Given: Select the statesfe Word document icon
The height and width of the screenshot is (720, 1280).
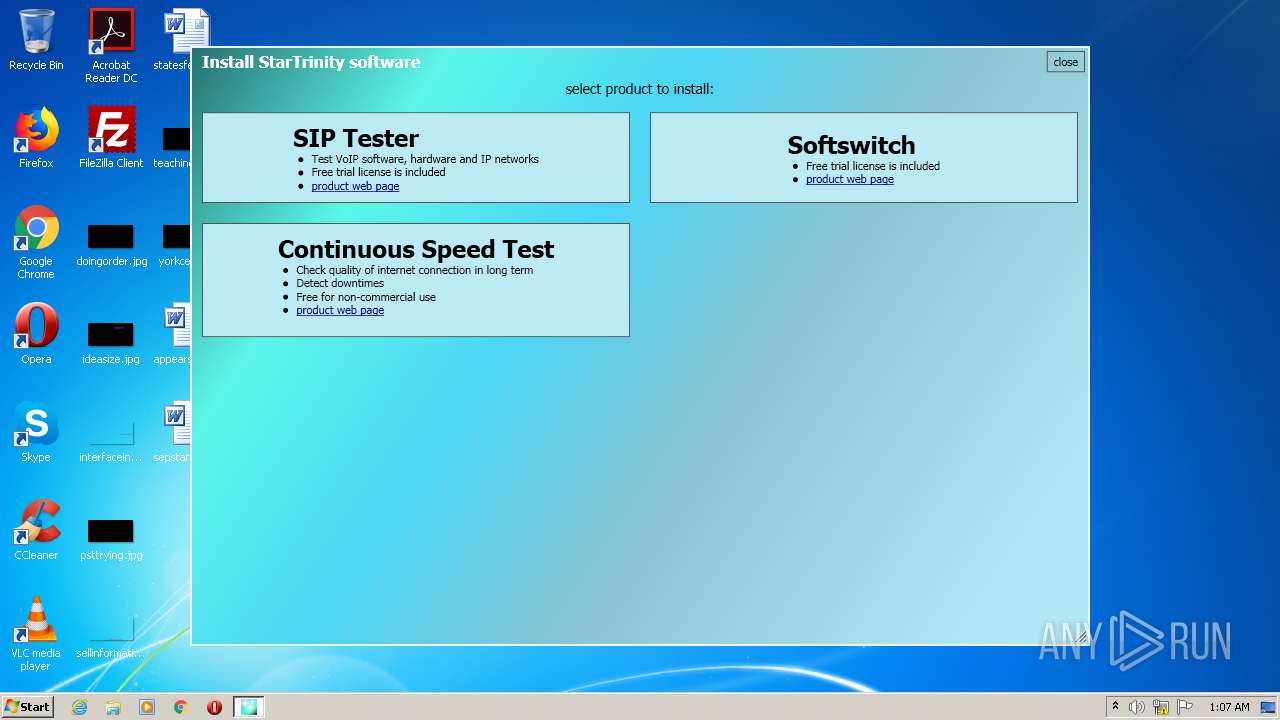Looking at the screenshot, I should coord(178,40).
